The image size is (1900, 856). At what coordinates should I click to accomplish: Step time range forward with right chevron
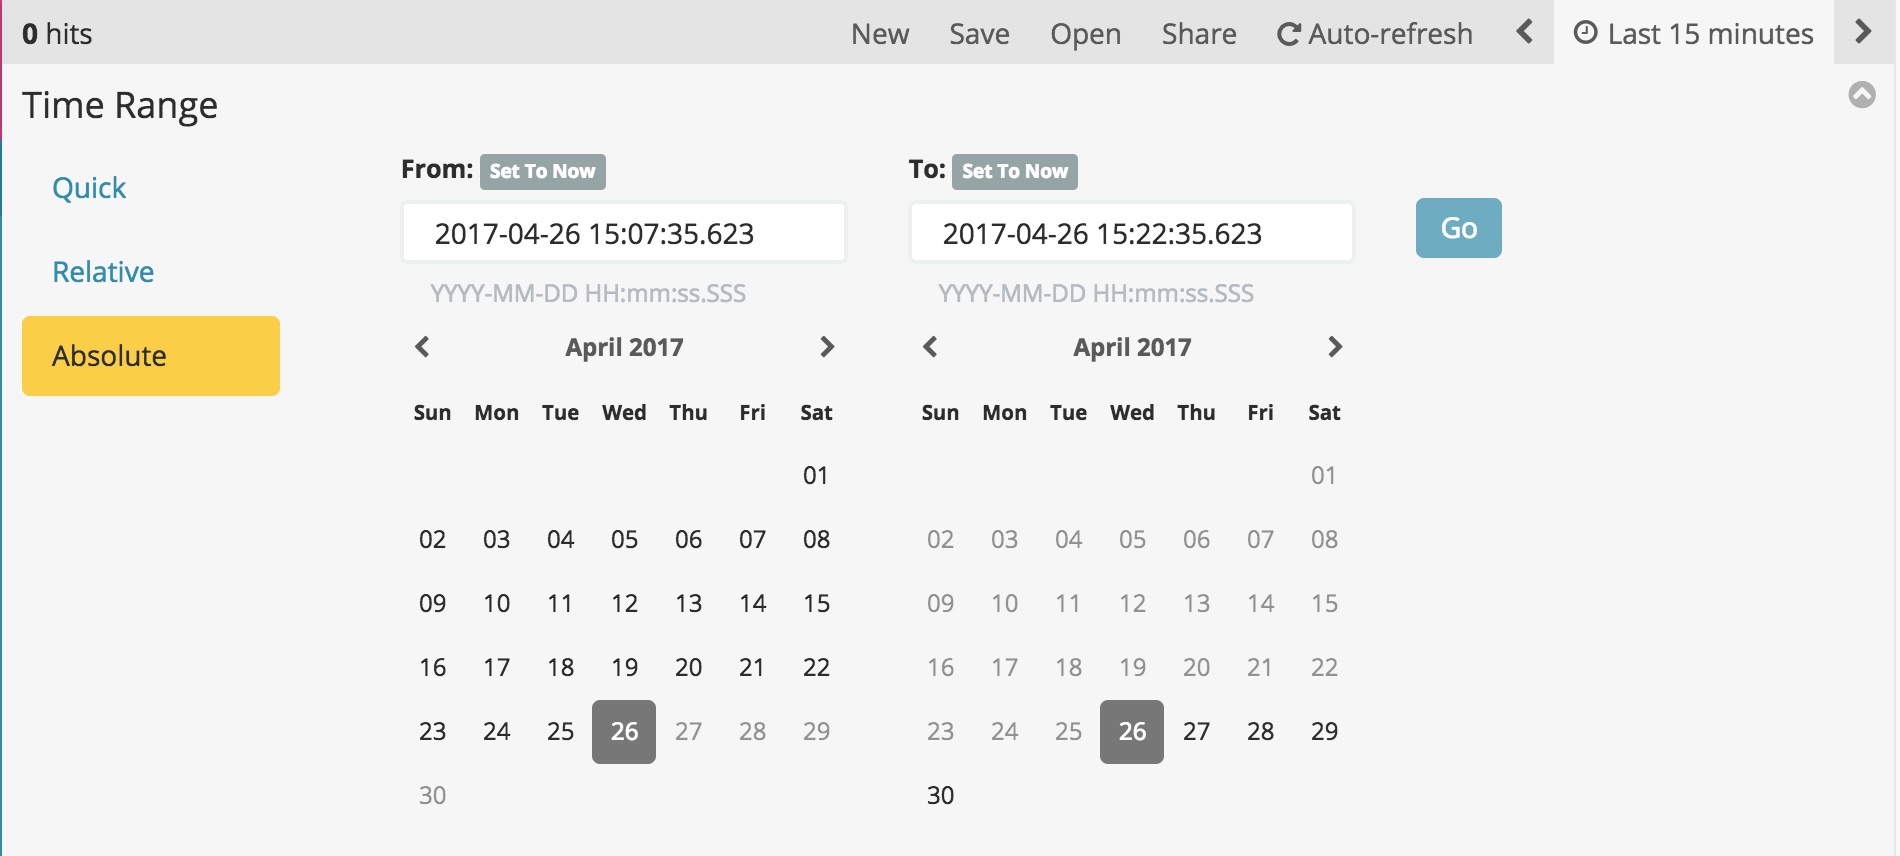pyautogui.click(x=1863, y=32)
